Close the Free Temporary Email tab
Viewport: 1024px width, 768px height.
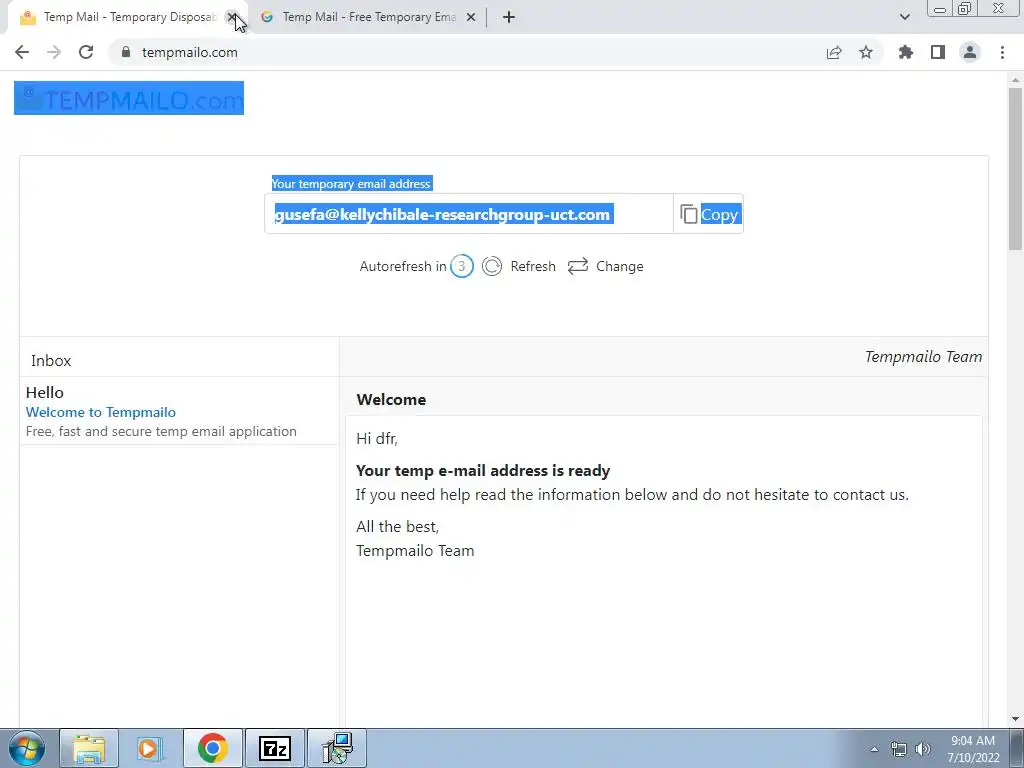[471, 17]
